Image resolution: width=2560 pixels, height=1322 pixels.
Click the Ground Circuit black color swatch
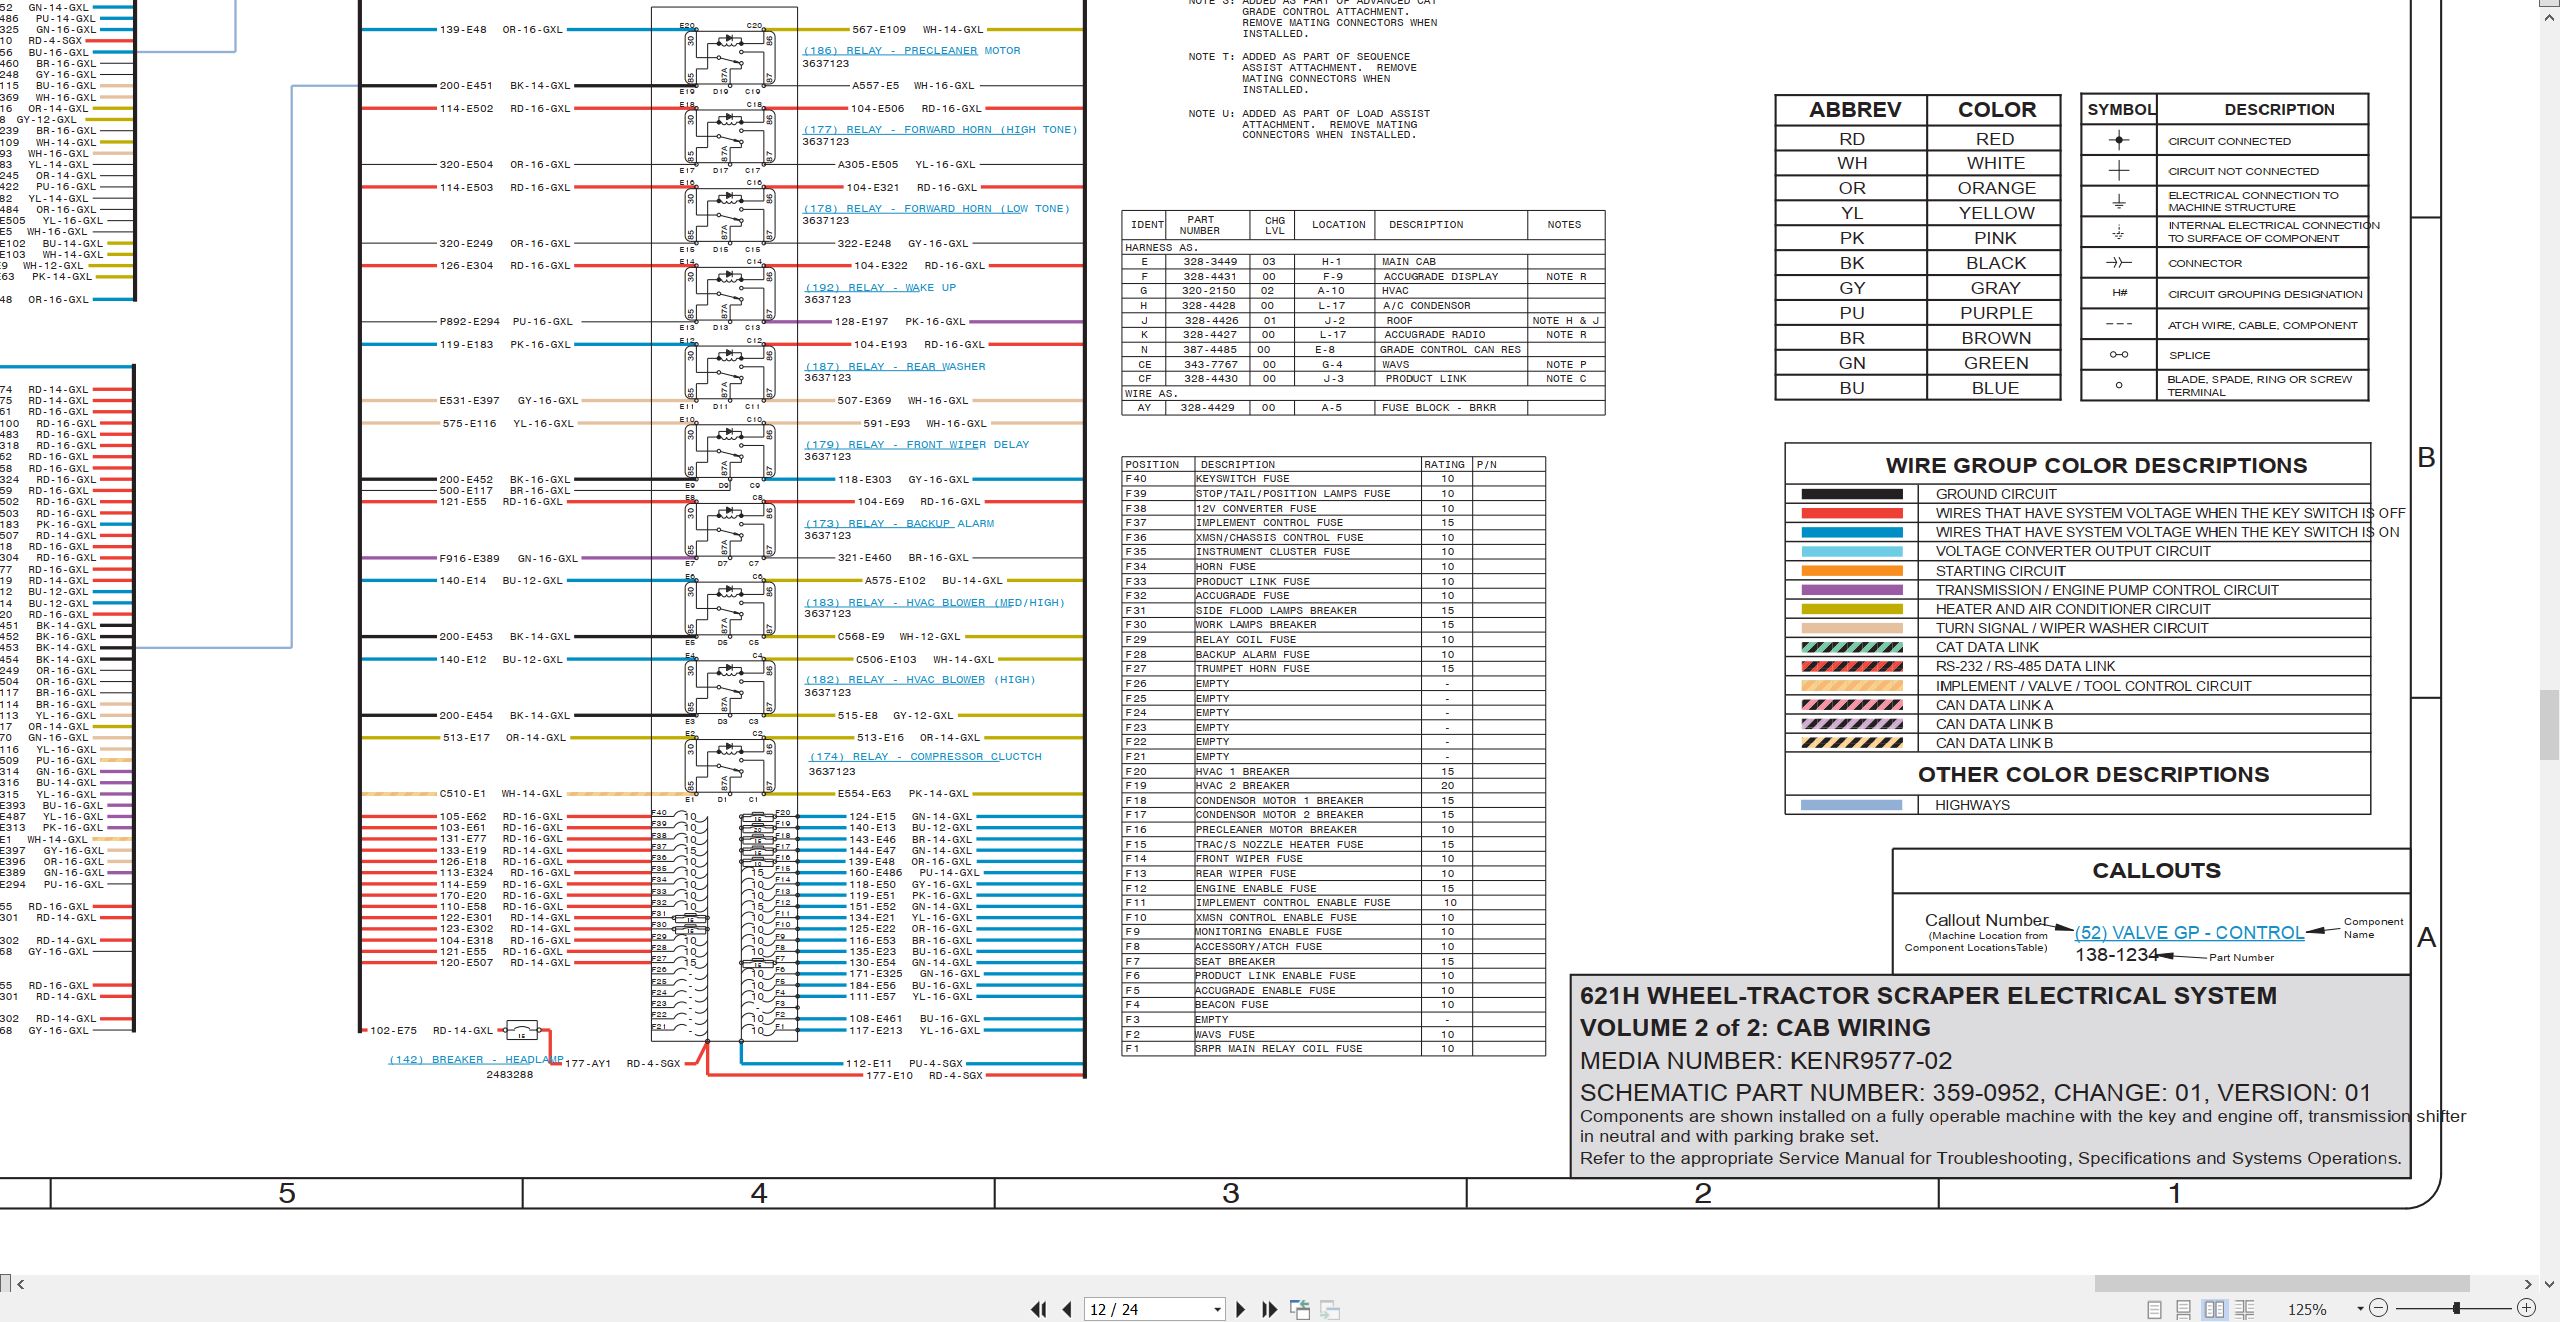click(1852, 494)
